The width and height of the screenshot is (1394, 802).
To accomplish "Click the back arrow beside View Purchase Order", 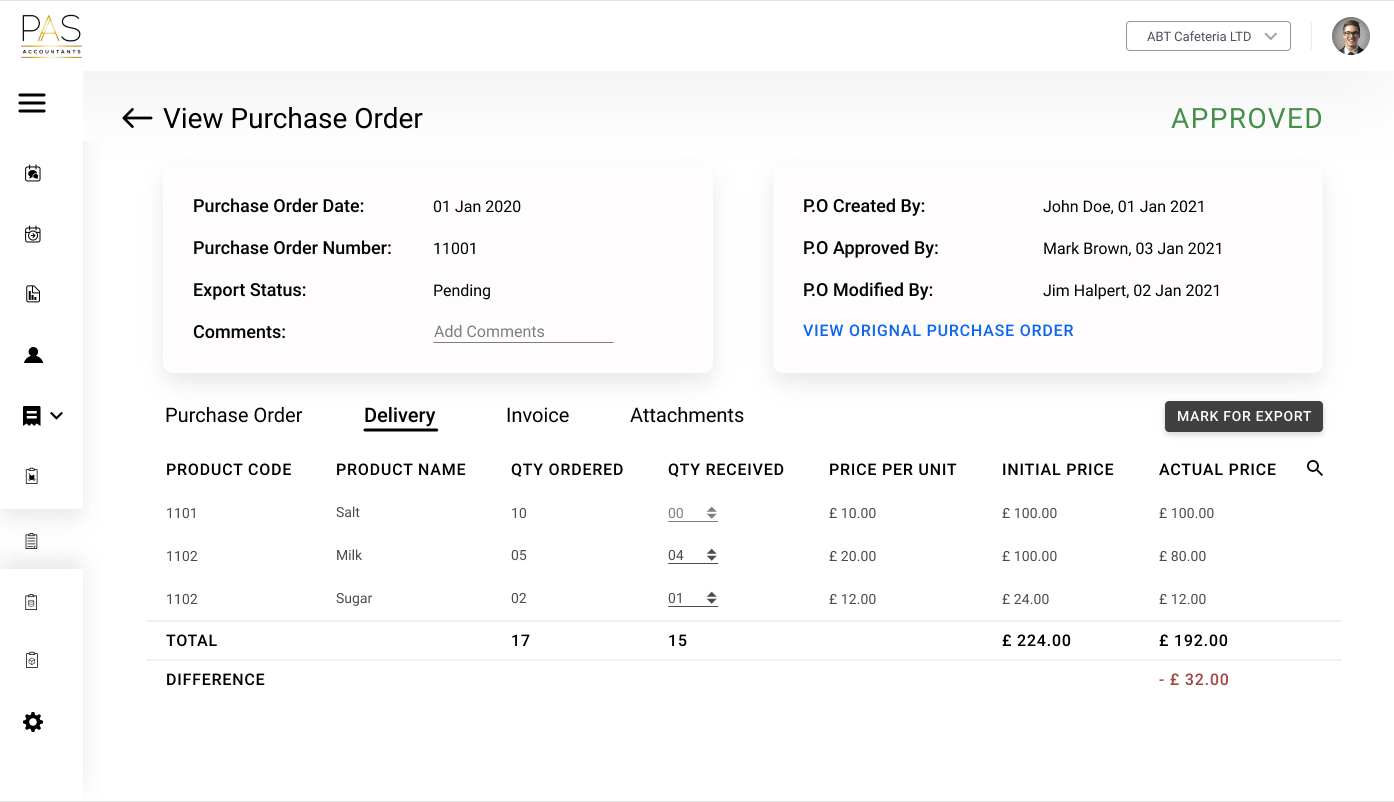I will click(136, 119).
